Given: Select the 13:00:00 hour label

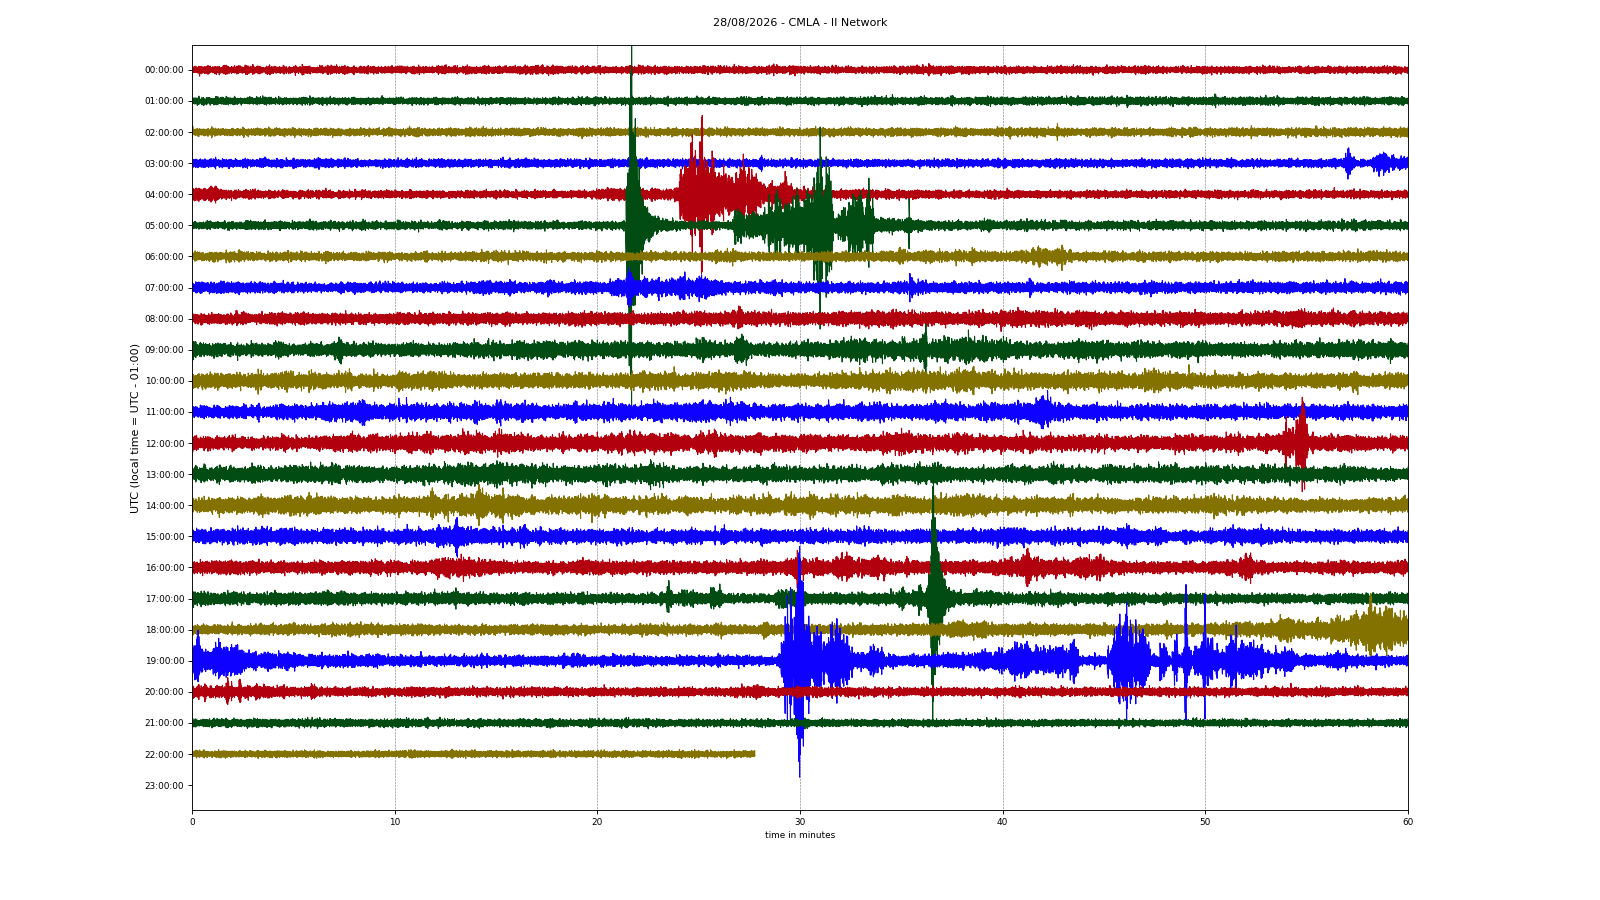Looking at the screenshot, I should tap(164, 475).
